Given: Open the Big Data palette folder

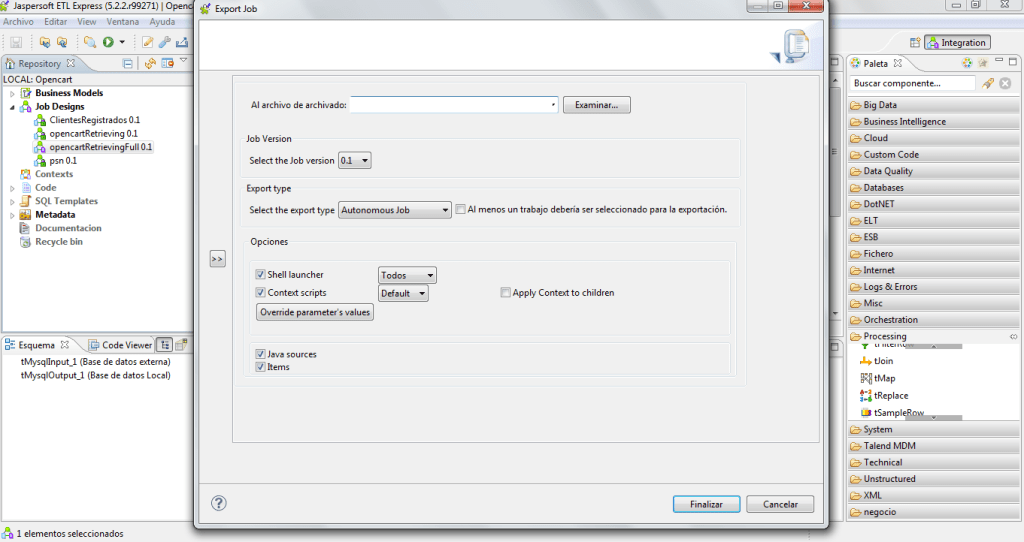Looking at the screenshot, I should coord(880,105).
